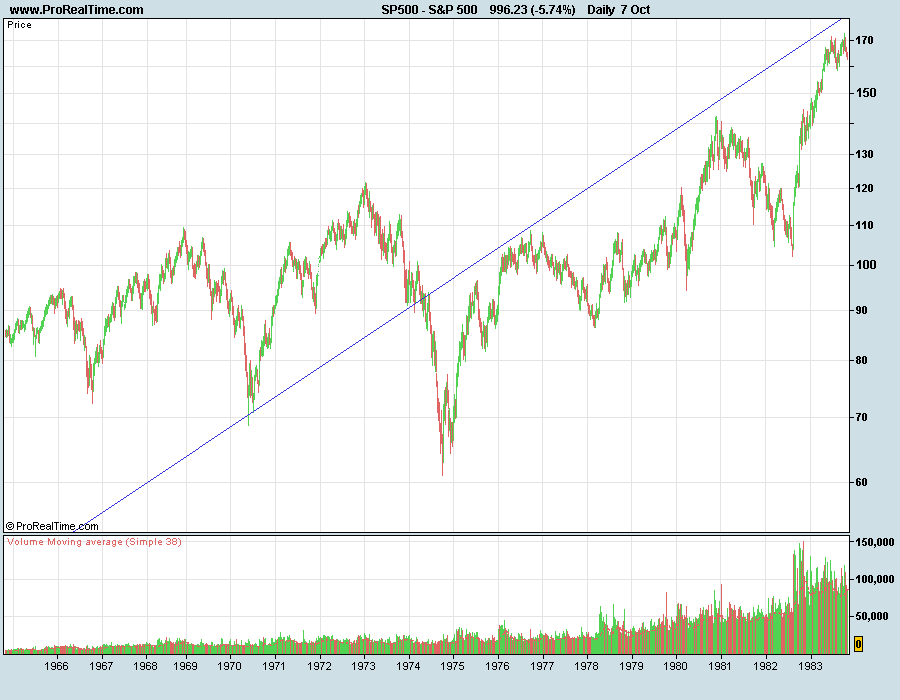Click the 110 price axis label
This screenshot has height=700, width=900.
[864, 225]
